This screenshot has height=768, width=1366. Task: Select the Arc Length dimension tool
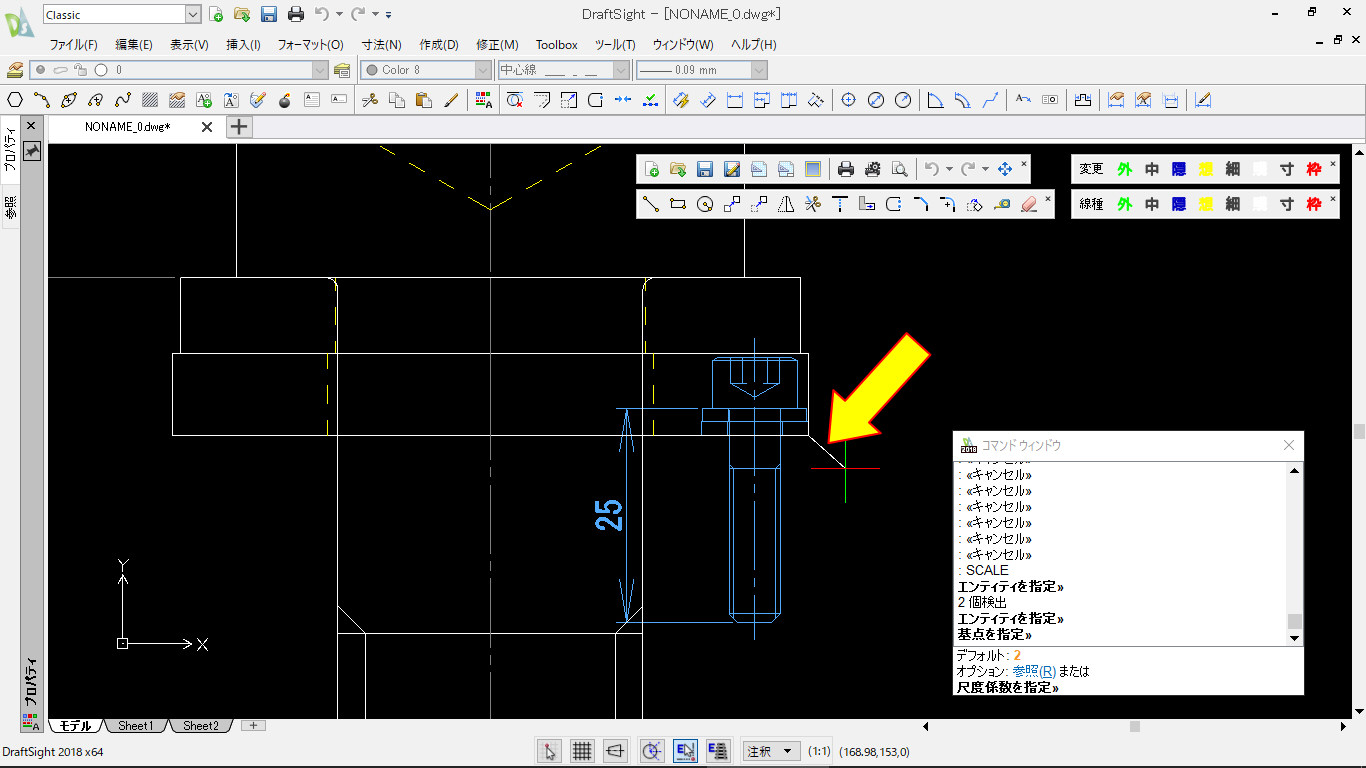coord(962,100)
